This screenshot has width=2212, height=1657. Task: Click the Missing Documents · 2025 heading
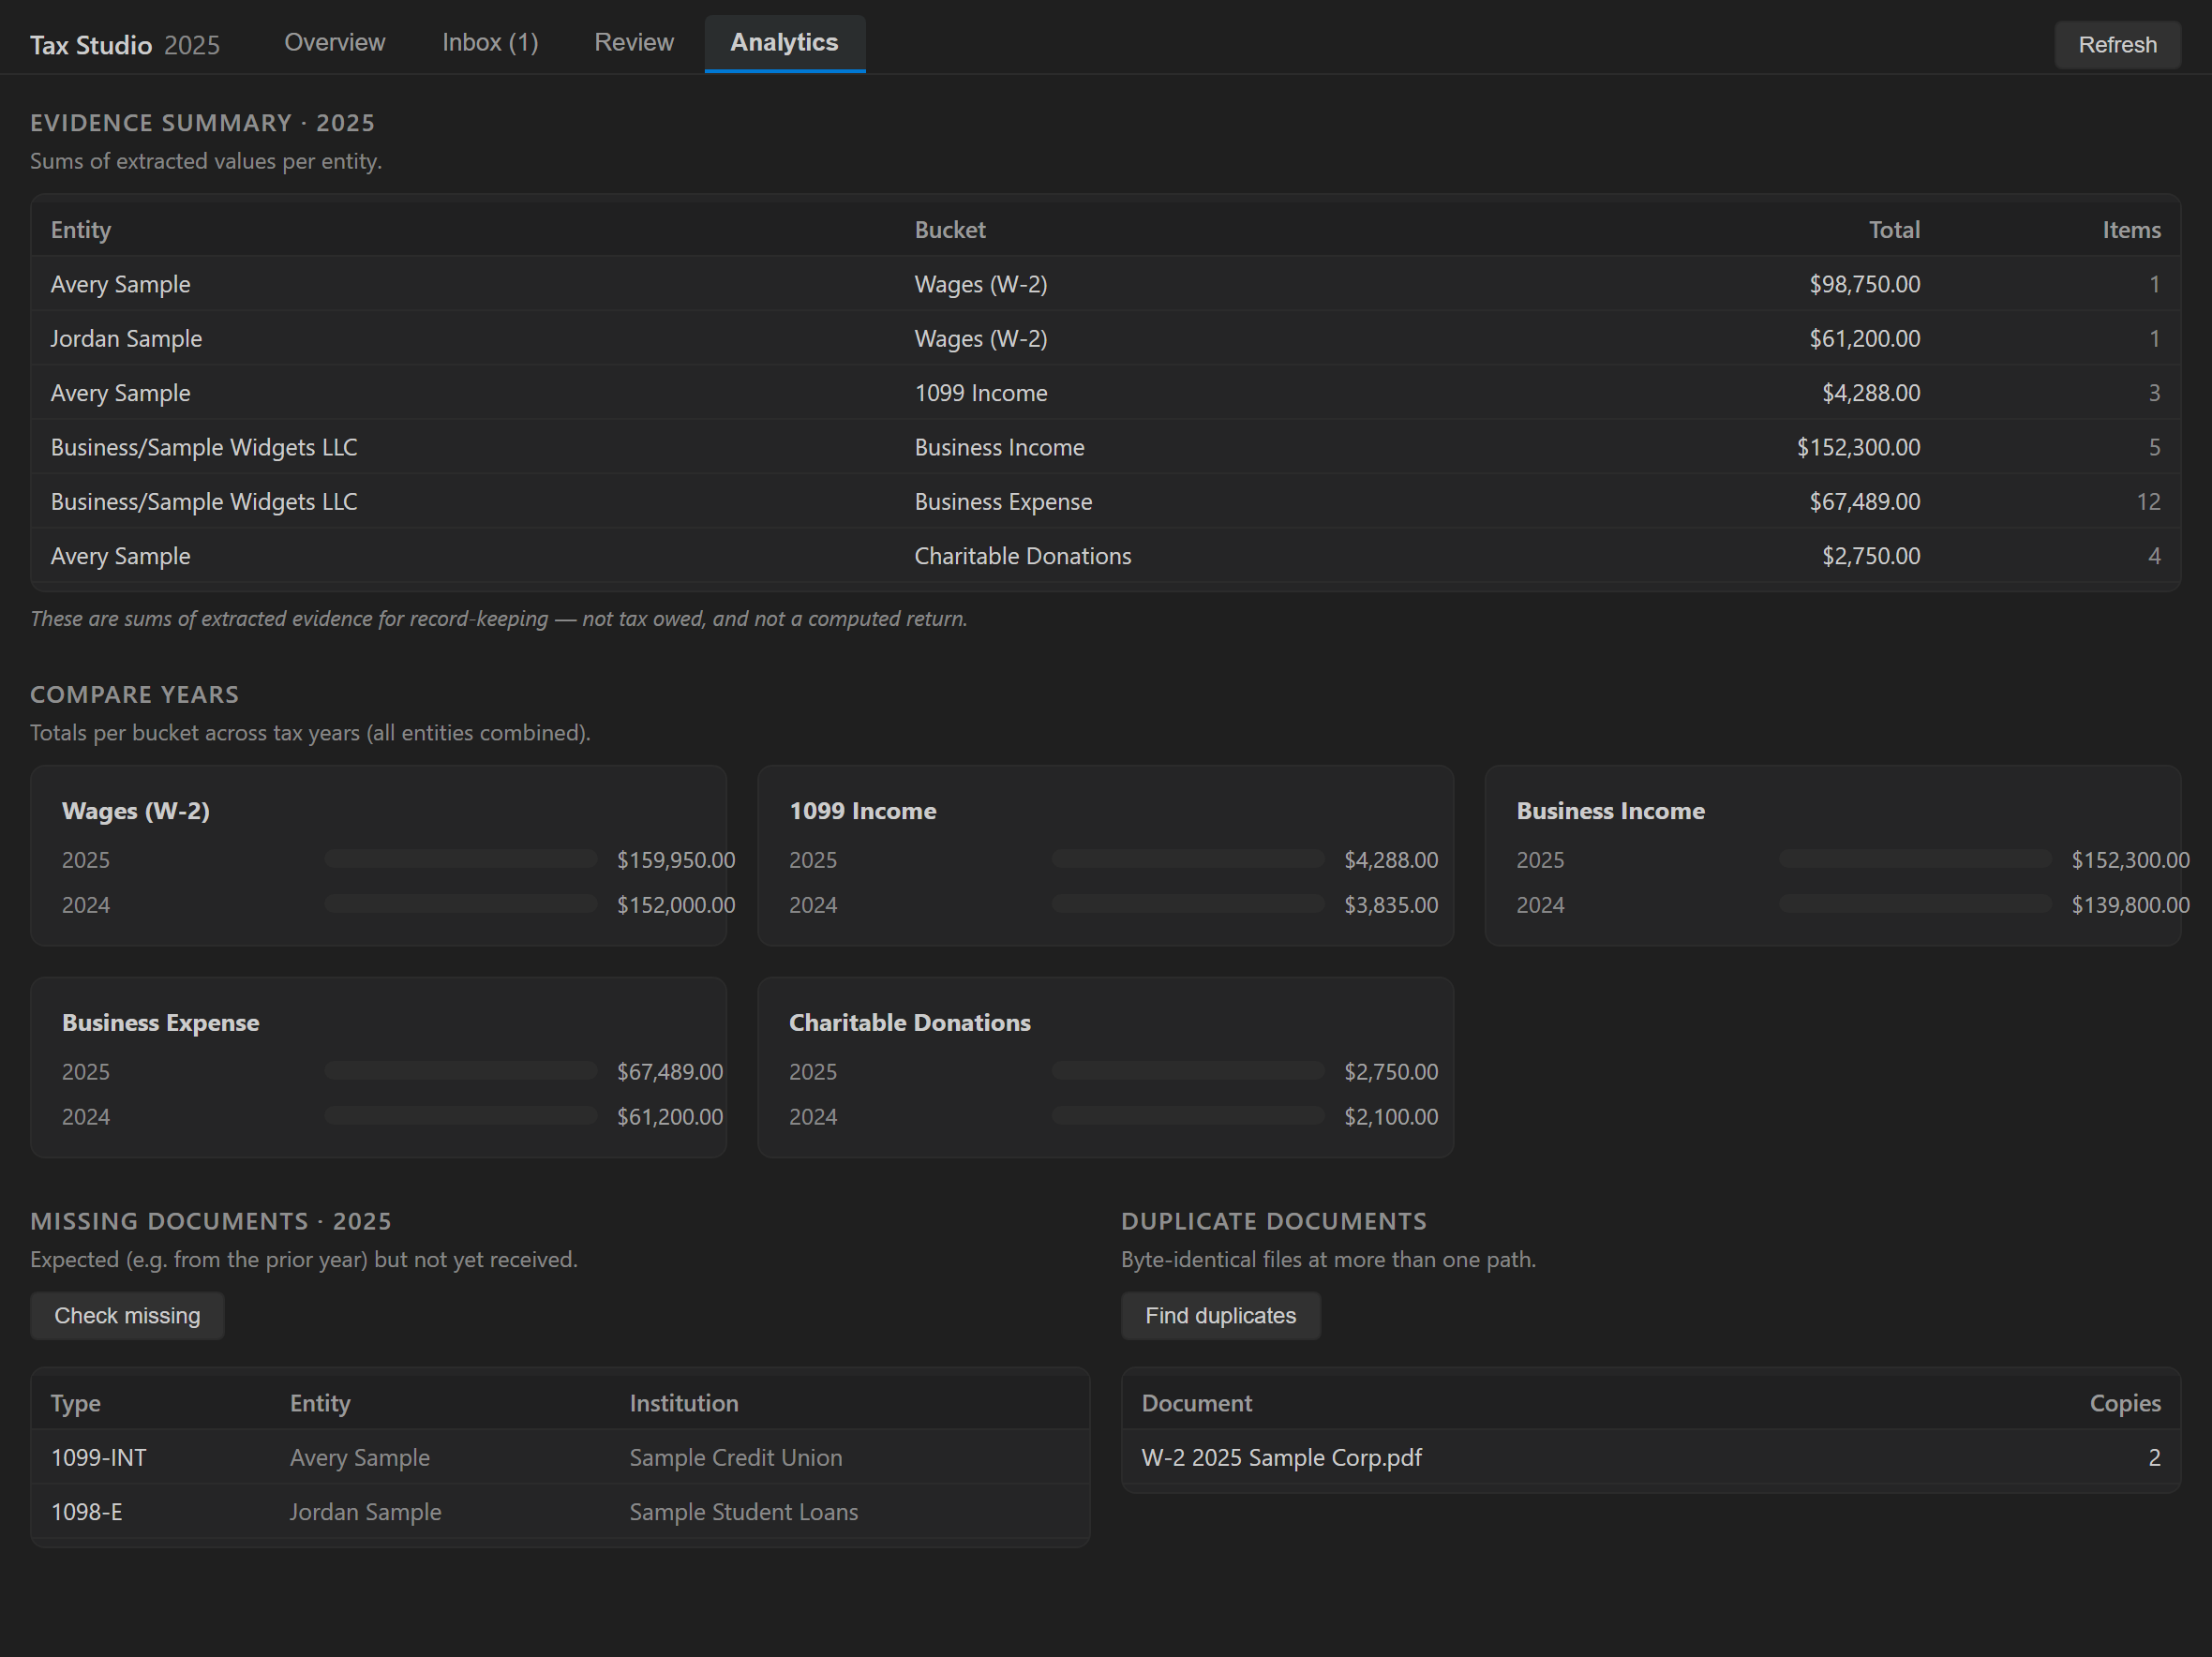click(x=211, y=1222)
